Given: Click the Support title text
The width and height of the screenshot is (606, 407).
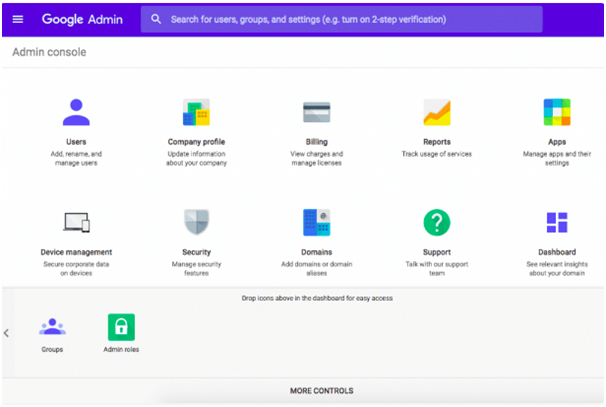Looking at the screenshot, I should click(x=437, y=252).
